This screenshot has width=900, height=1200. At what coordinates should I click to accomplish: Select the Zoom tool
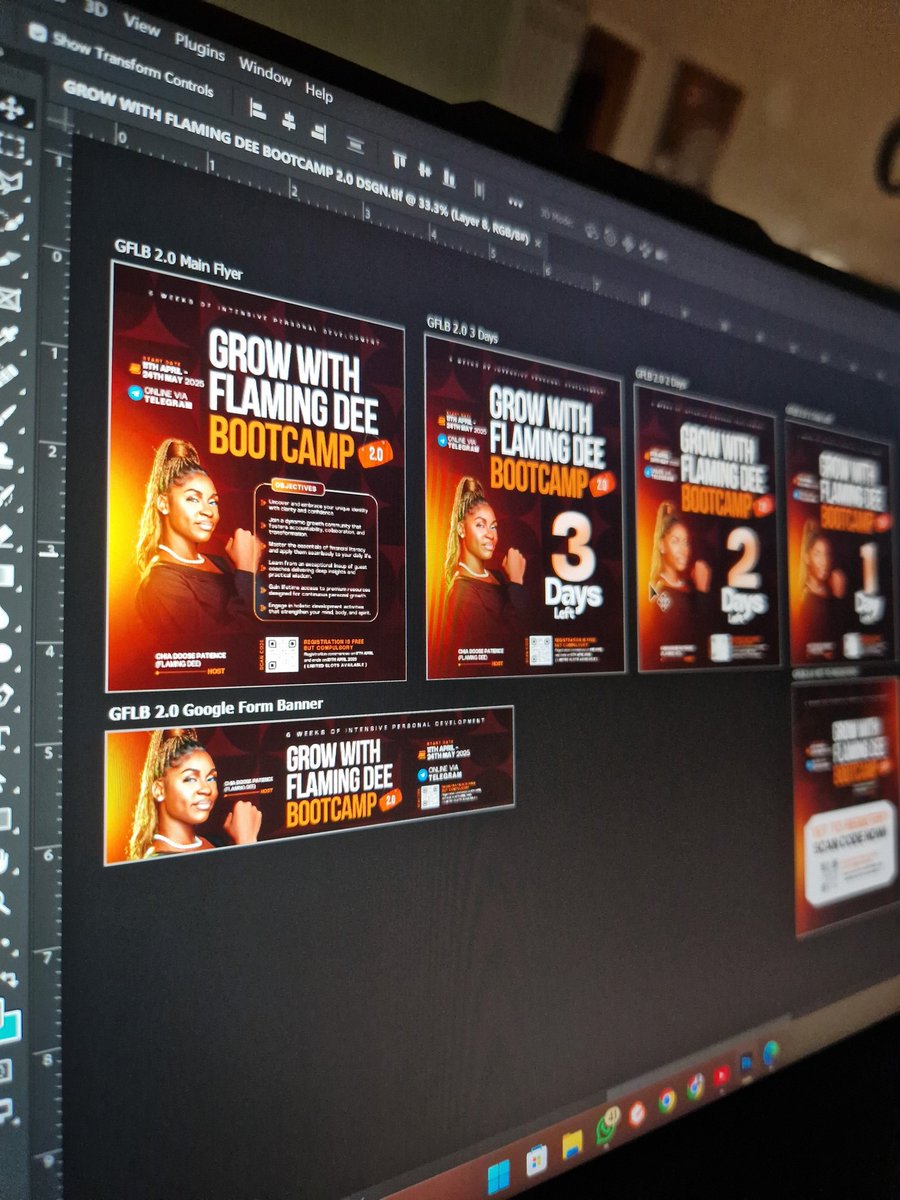pyautogui.click(x=4, y=902)
